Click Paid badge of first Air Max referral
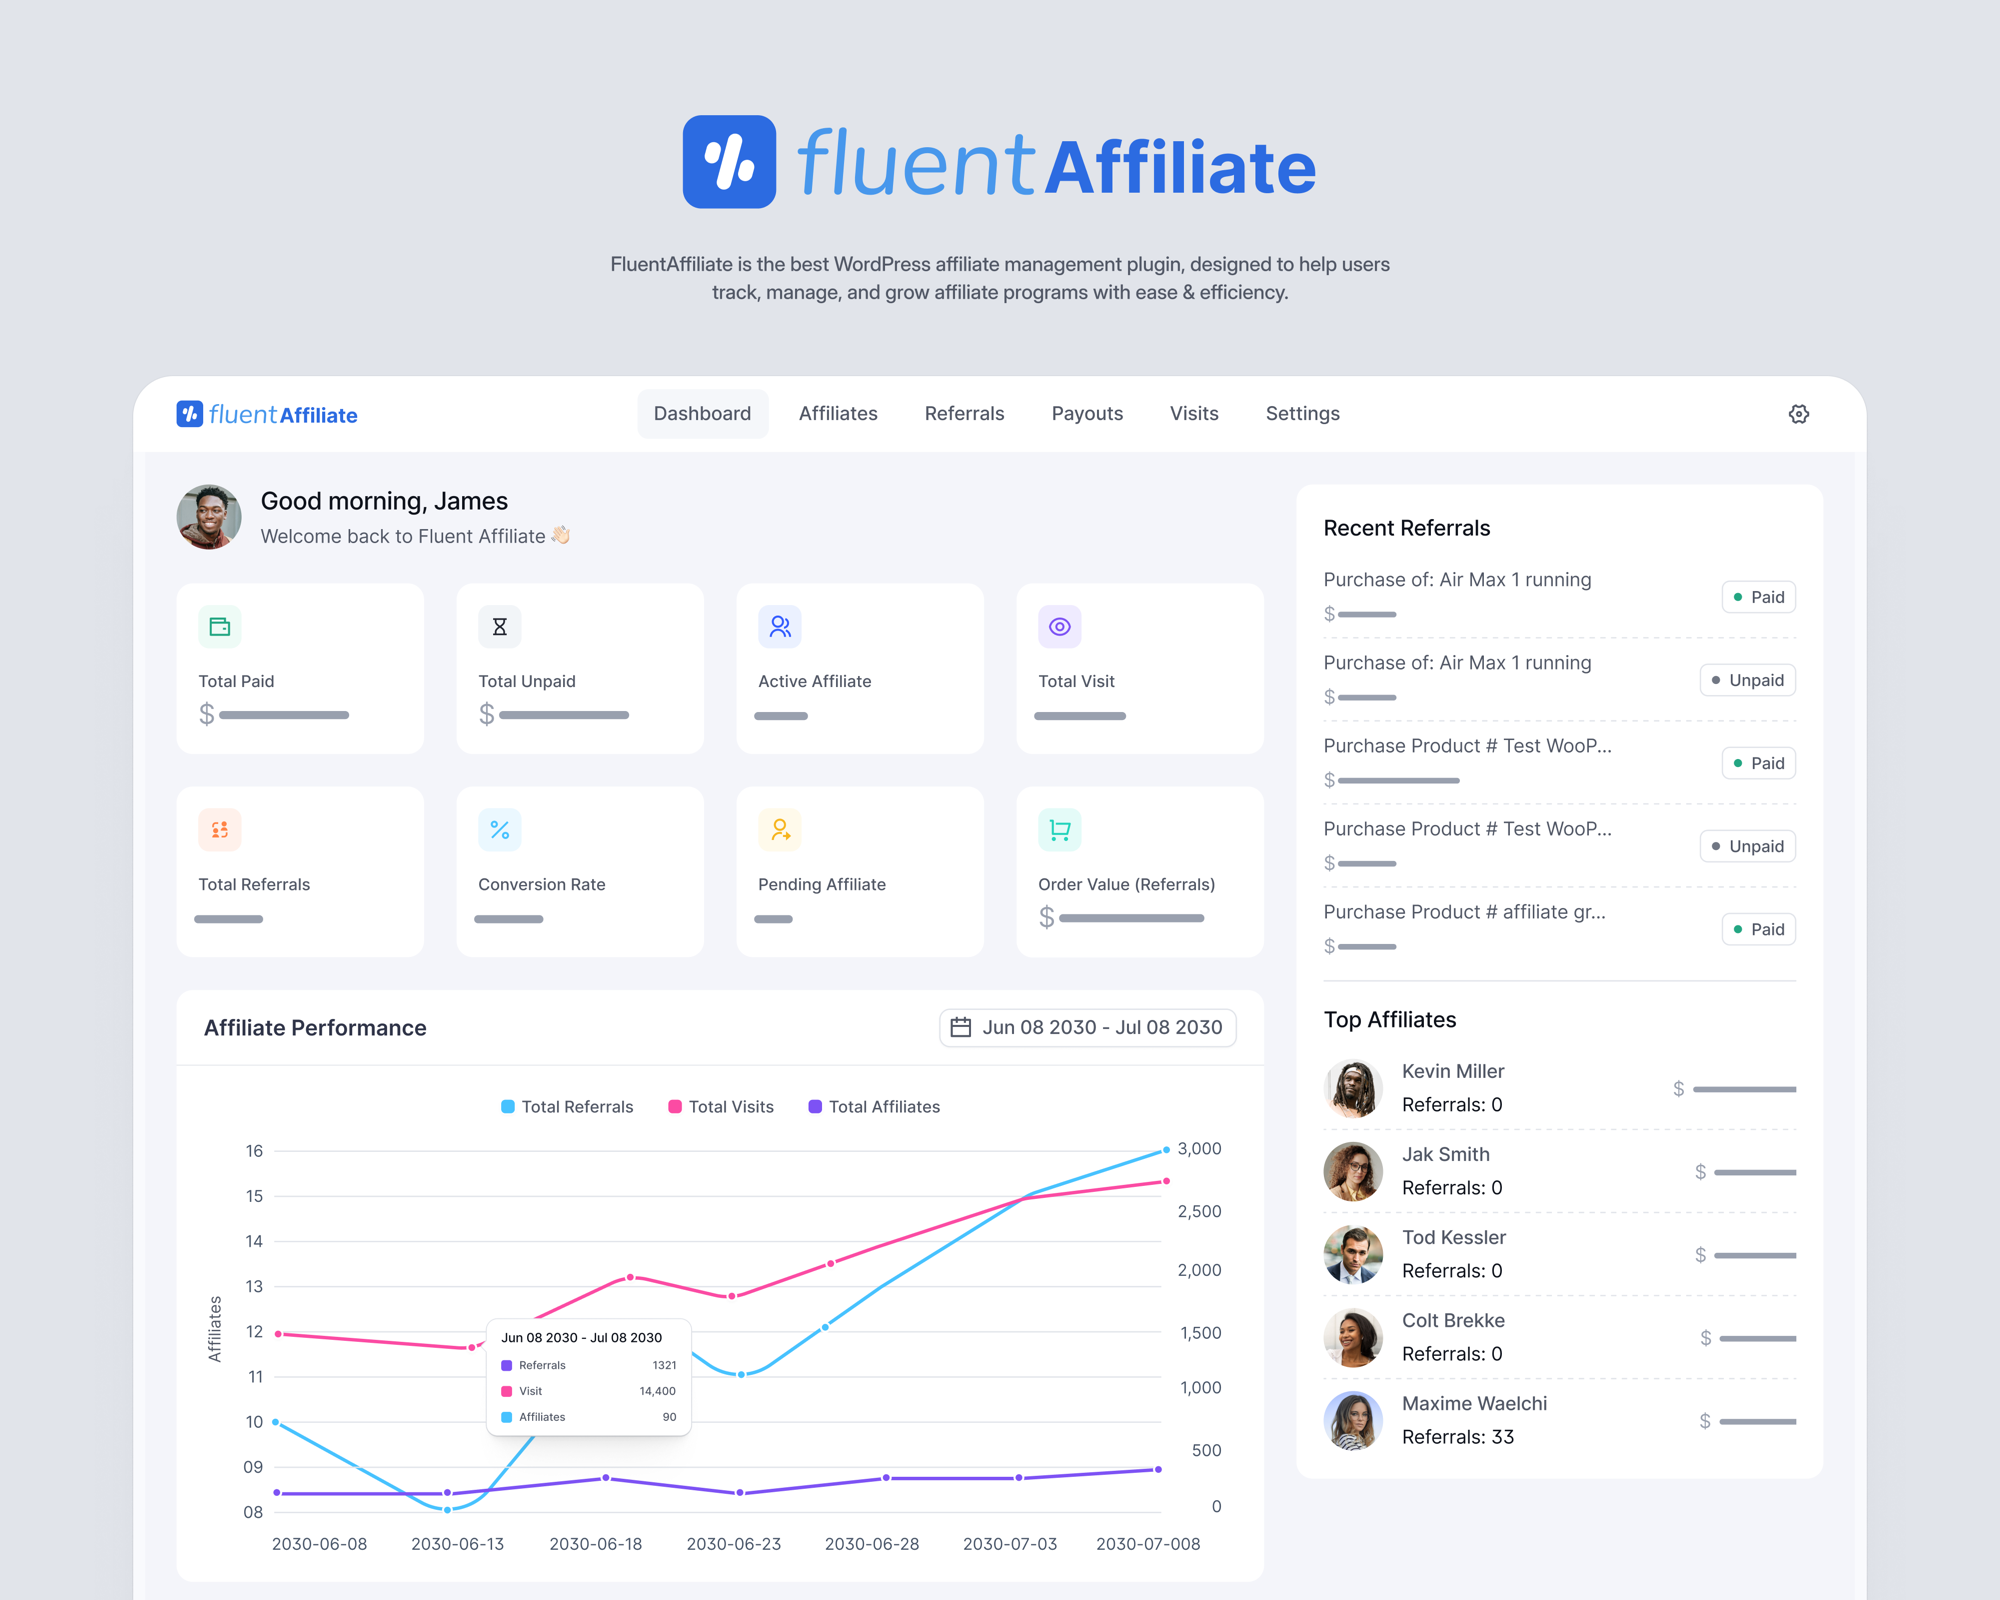2000x1600 pixels. (x=1759, y=597)
